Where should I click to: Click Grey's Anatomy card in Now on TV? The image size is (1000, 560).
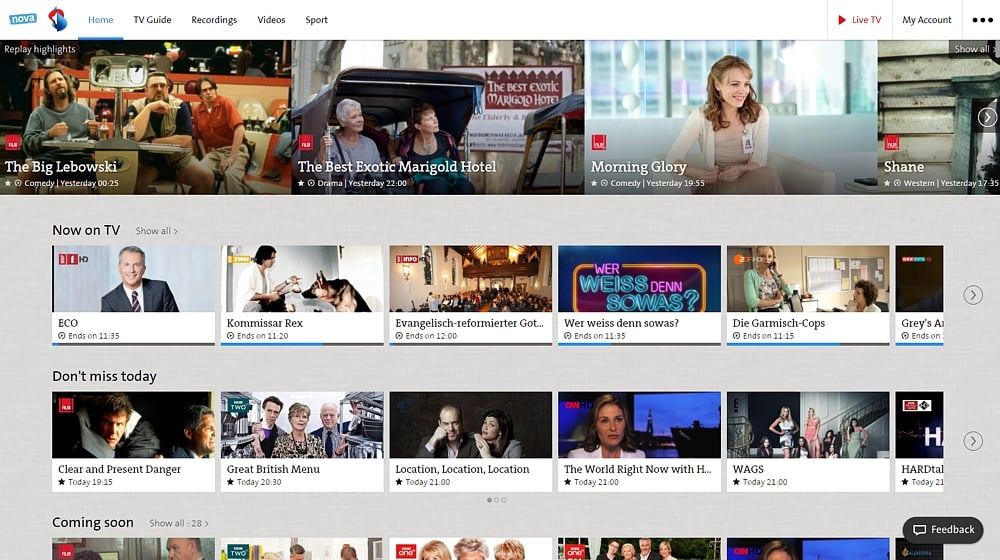pyautogui.click(x=919, y=295)
